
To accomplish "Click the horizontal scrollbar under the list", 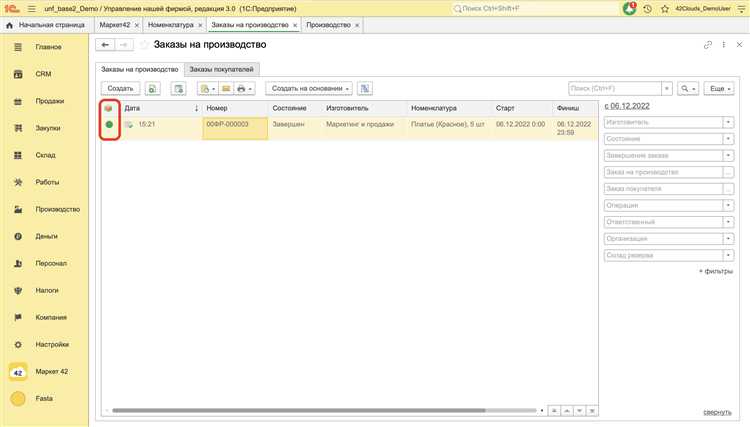I will pyautogui.click(x=300, y=410).
